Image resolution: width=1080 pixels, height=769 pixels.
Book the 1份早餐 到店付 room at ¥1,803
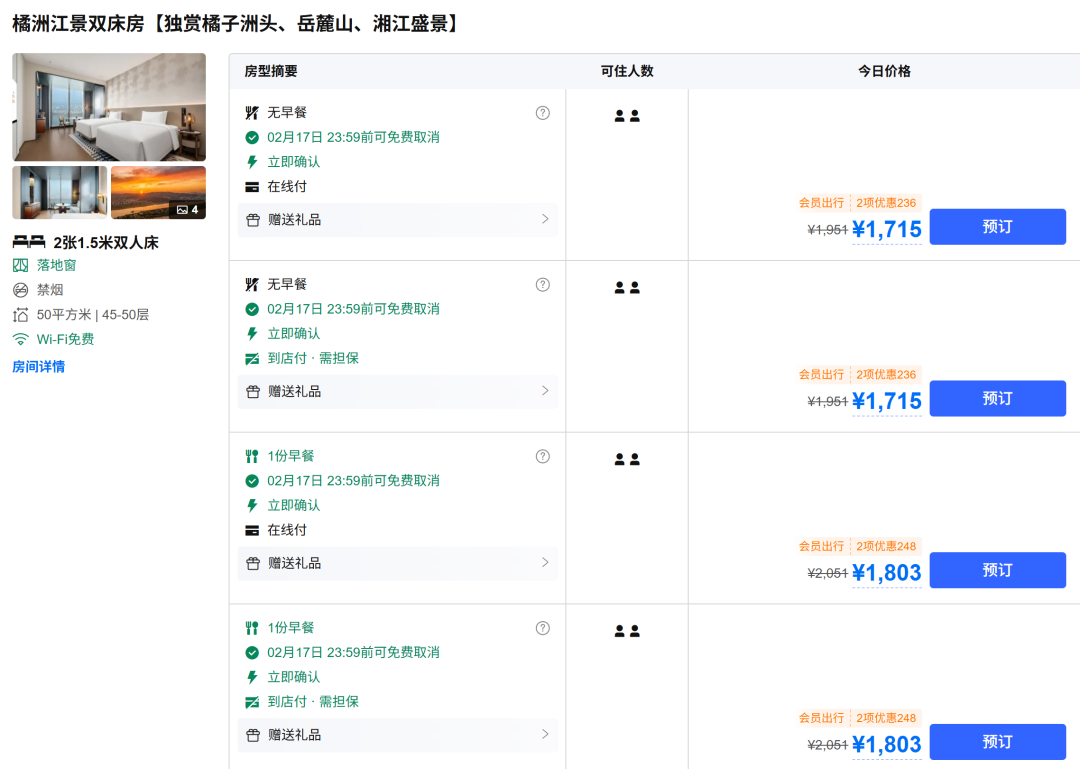[x=997, y=741]
